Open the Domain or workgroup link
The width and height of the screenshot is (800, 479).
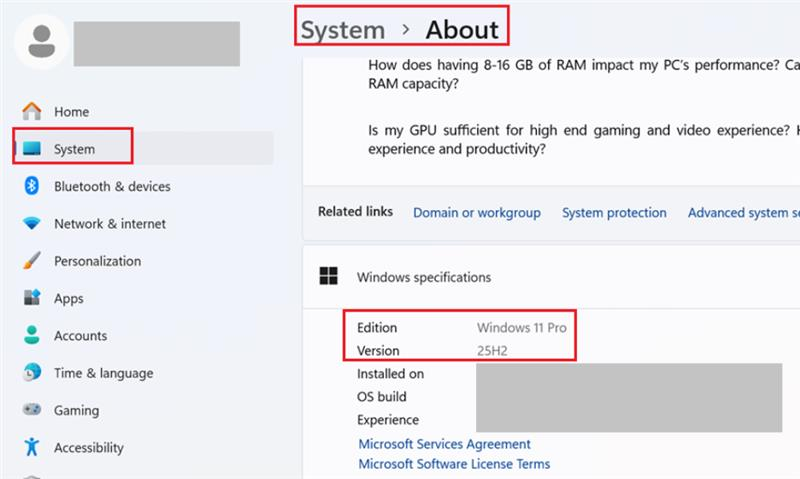477,212
